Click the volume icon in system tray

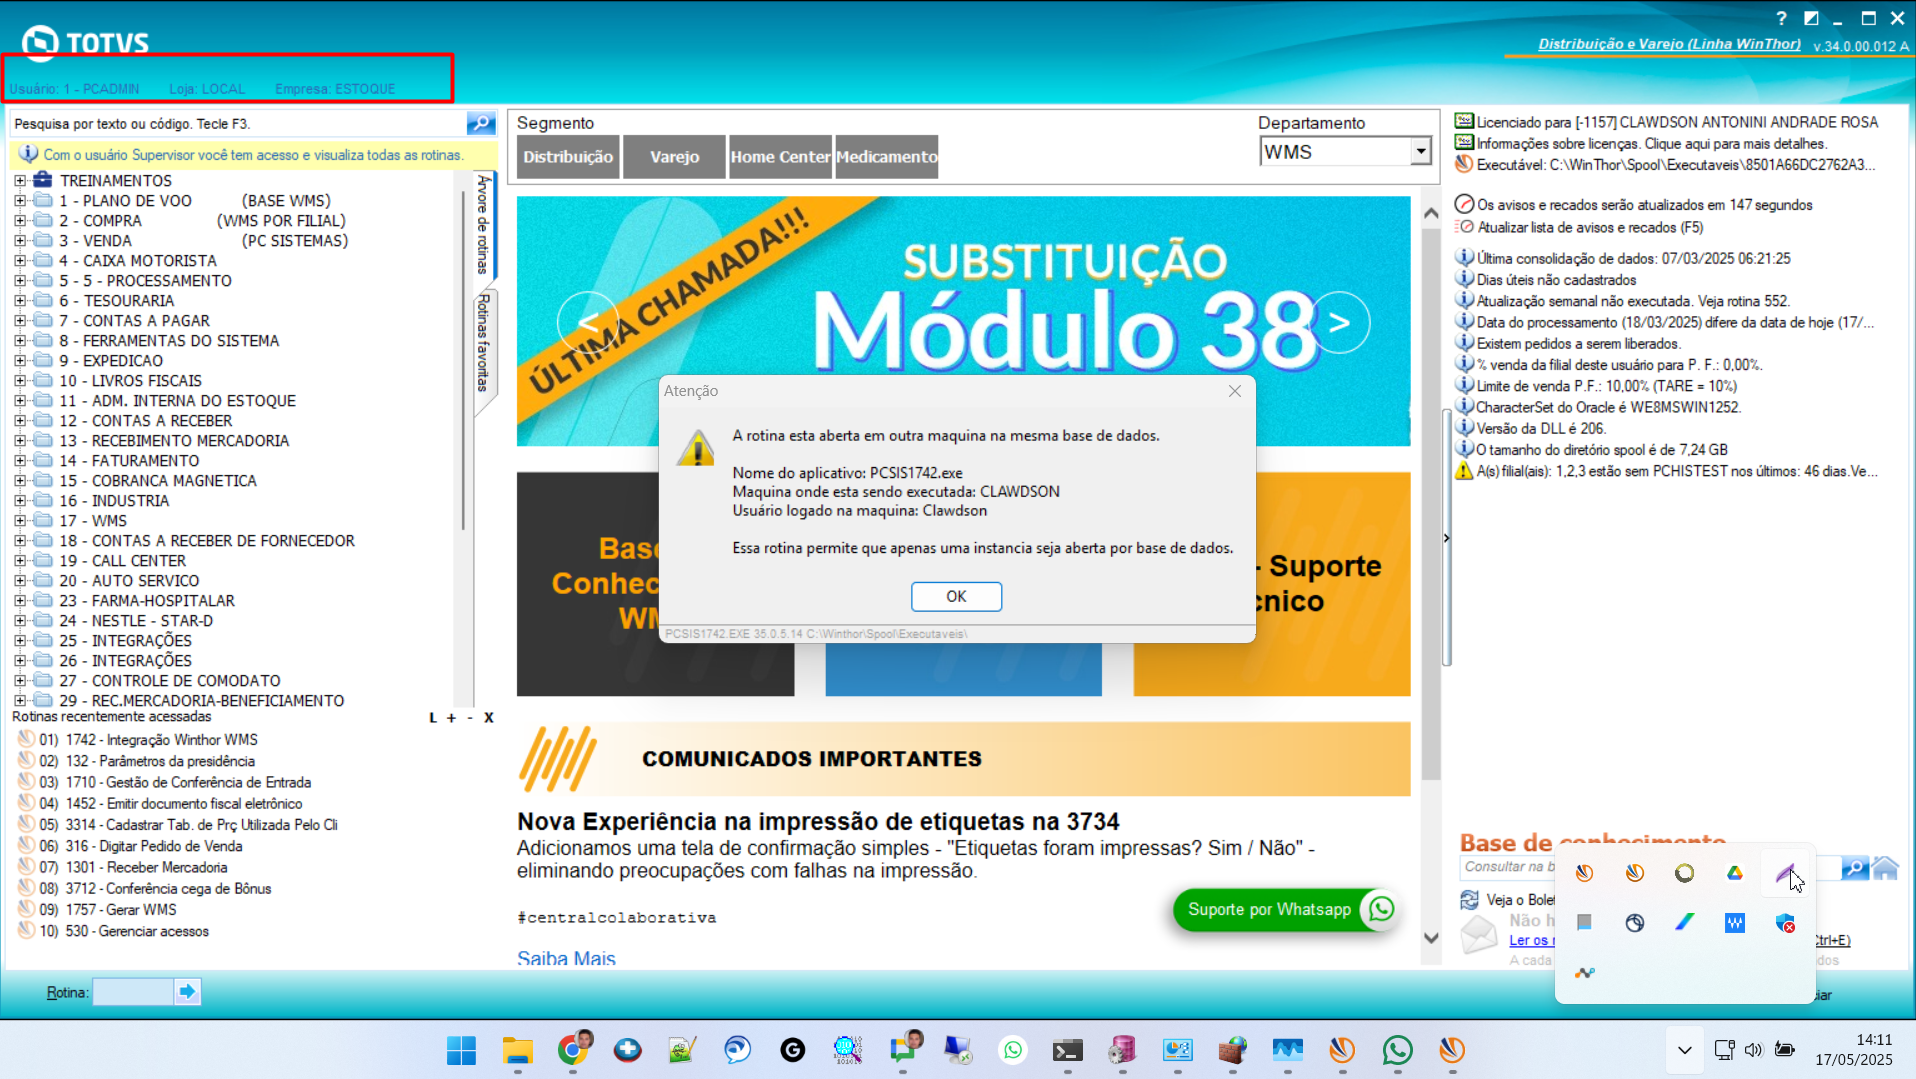1754,1050
